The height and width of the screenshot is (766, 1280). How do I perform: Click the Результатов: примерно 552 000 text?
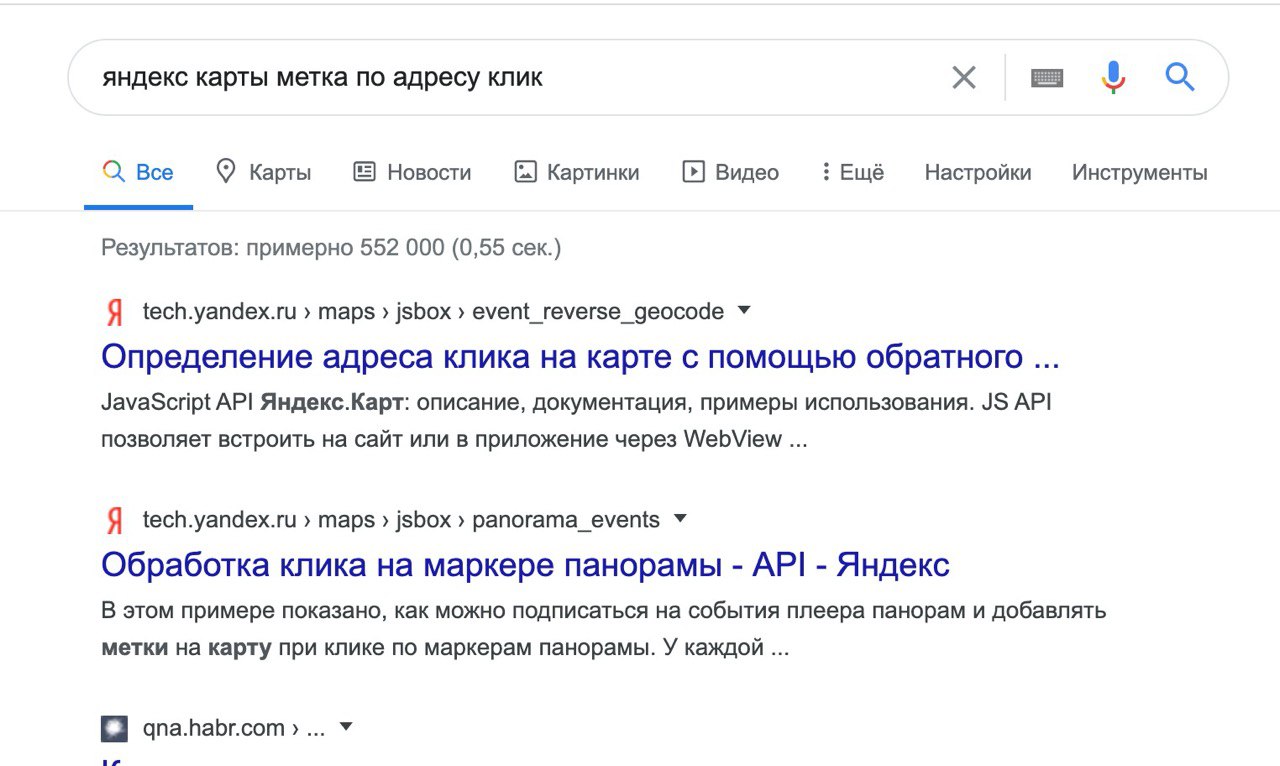click(331, 248)
